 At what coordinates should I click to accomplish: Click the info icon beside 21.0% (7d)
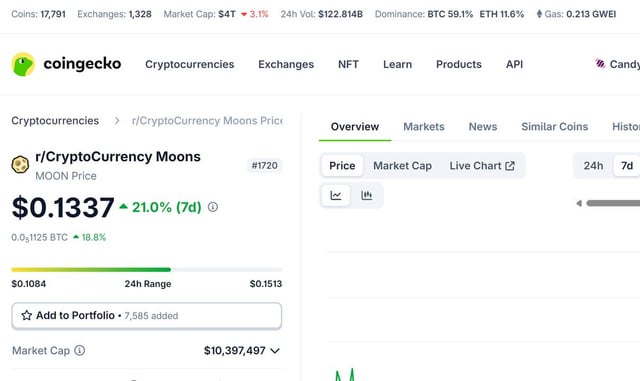[x=213, y=207]
